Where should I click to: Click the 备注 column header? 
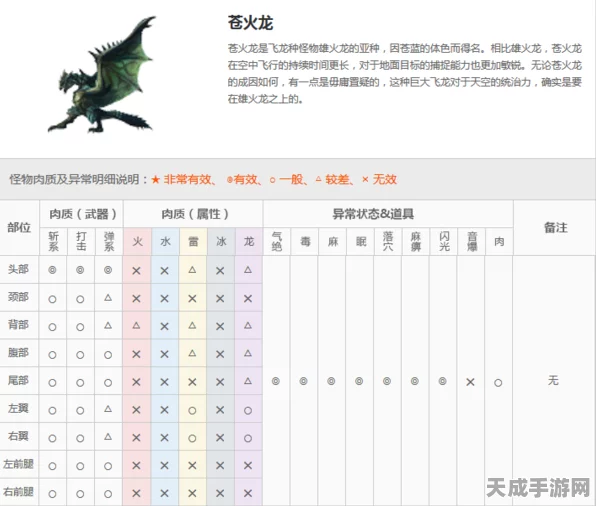point(555,227)
